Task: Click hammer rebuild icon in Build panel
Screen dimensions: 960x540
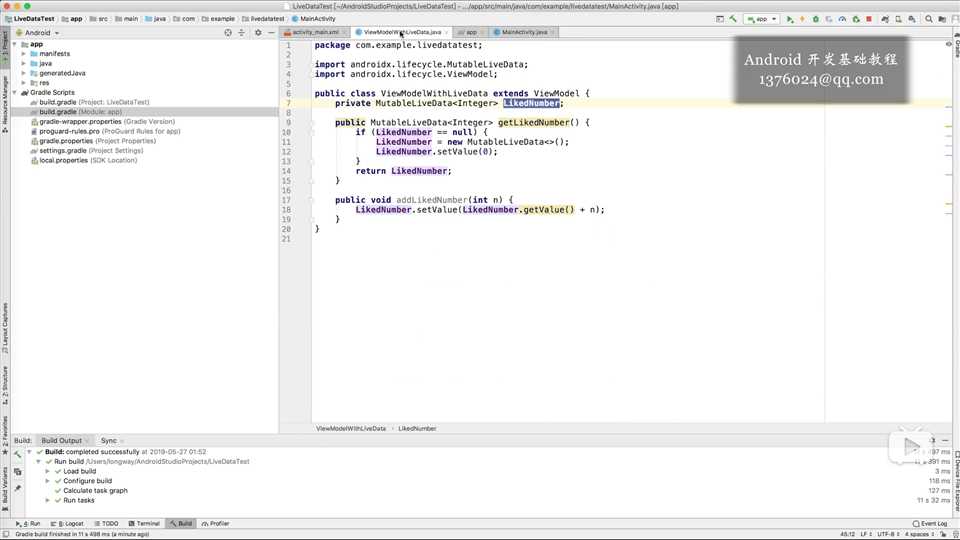Action: [17, 455]
